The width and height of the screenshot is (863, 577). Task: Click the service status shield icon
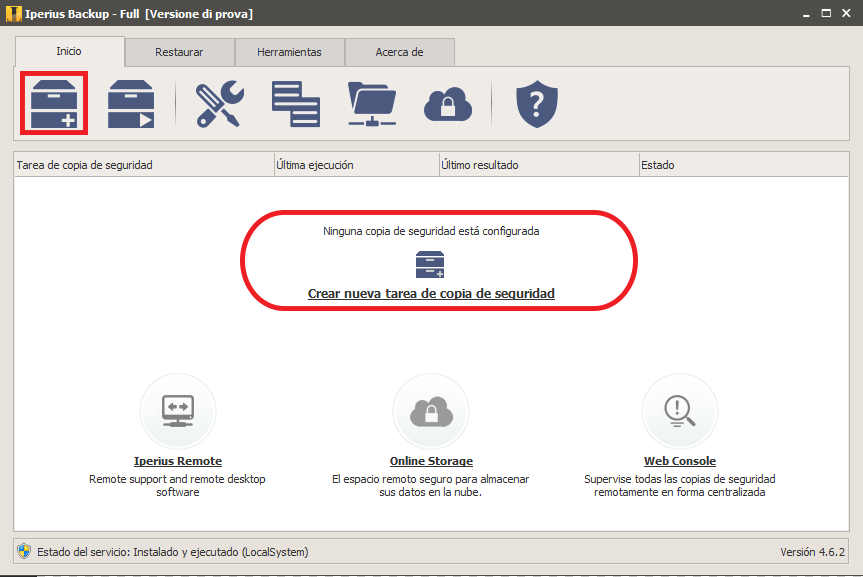24,551
